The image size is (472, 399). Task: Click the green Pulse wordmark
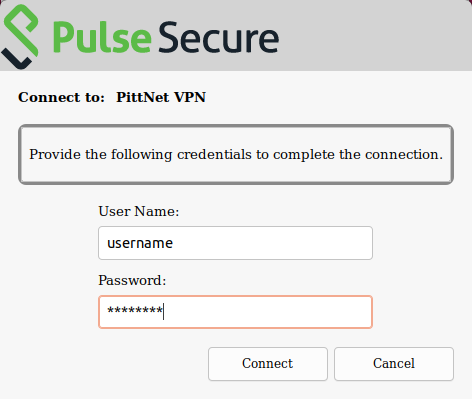click(x=102, y=37)
